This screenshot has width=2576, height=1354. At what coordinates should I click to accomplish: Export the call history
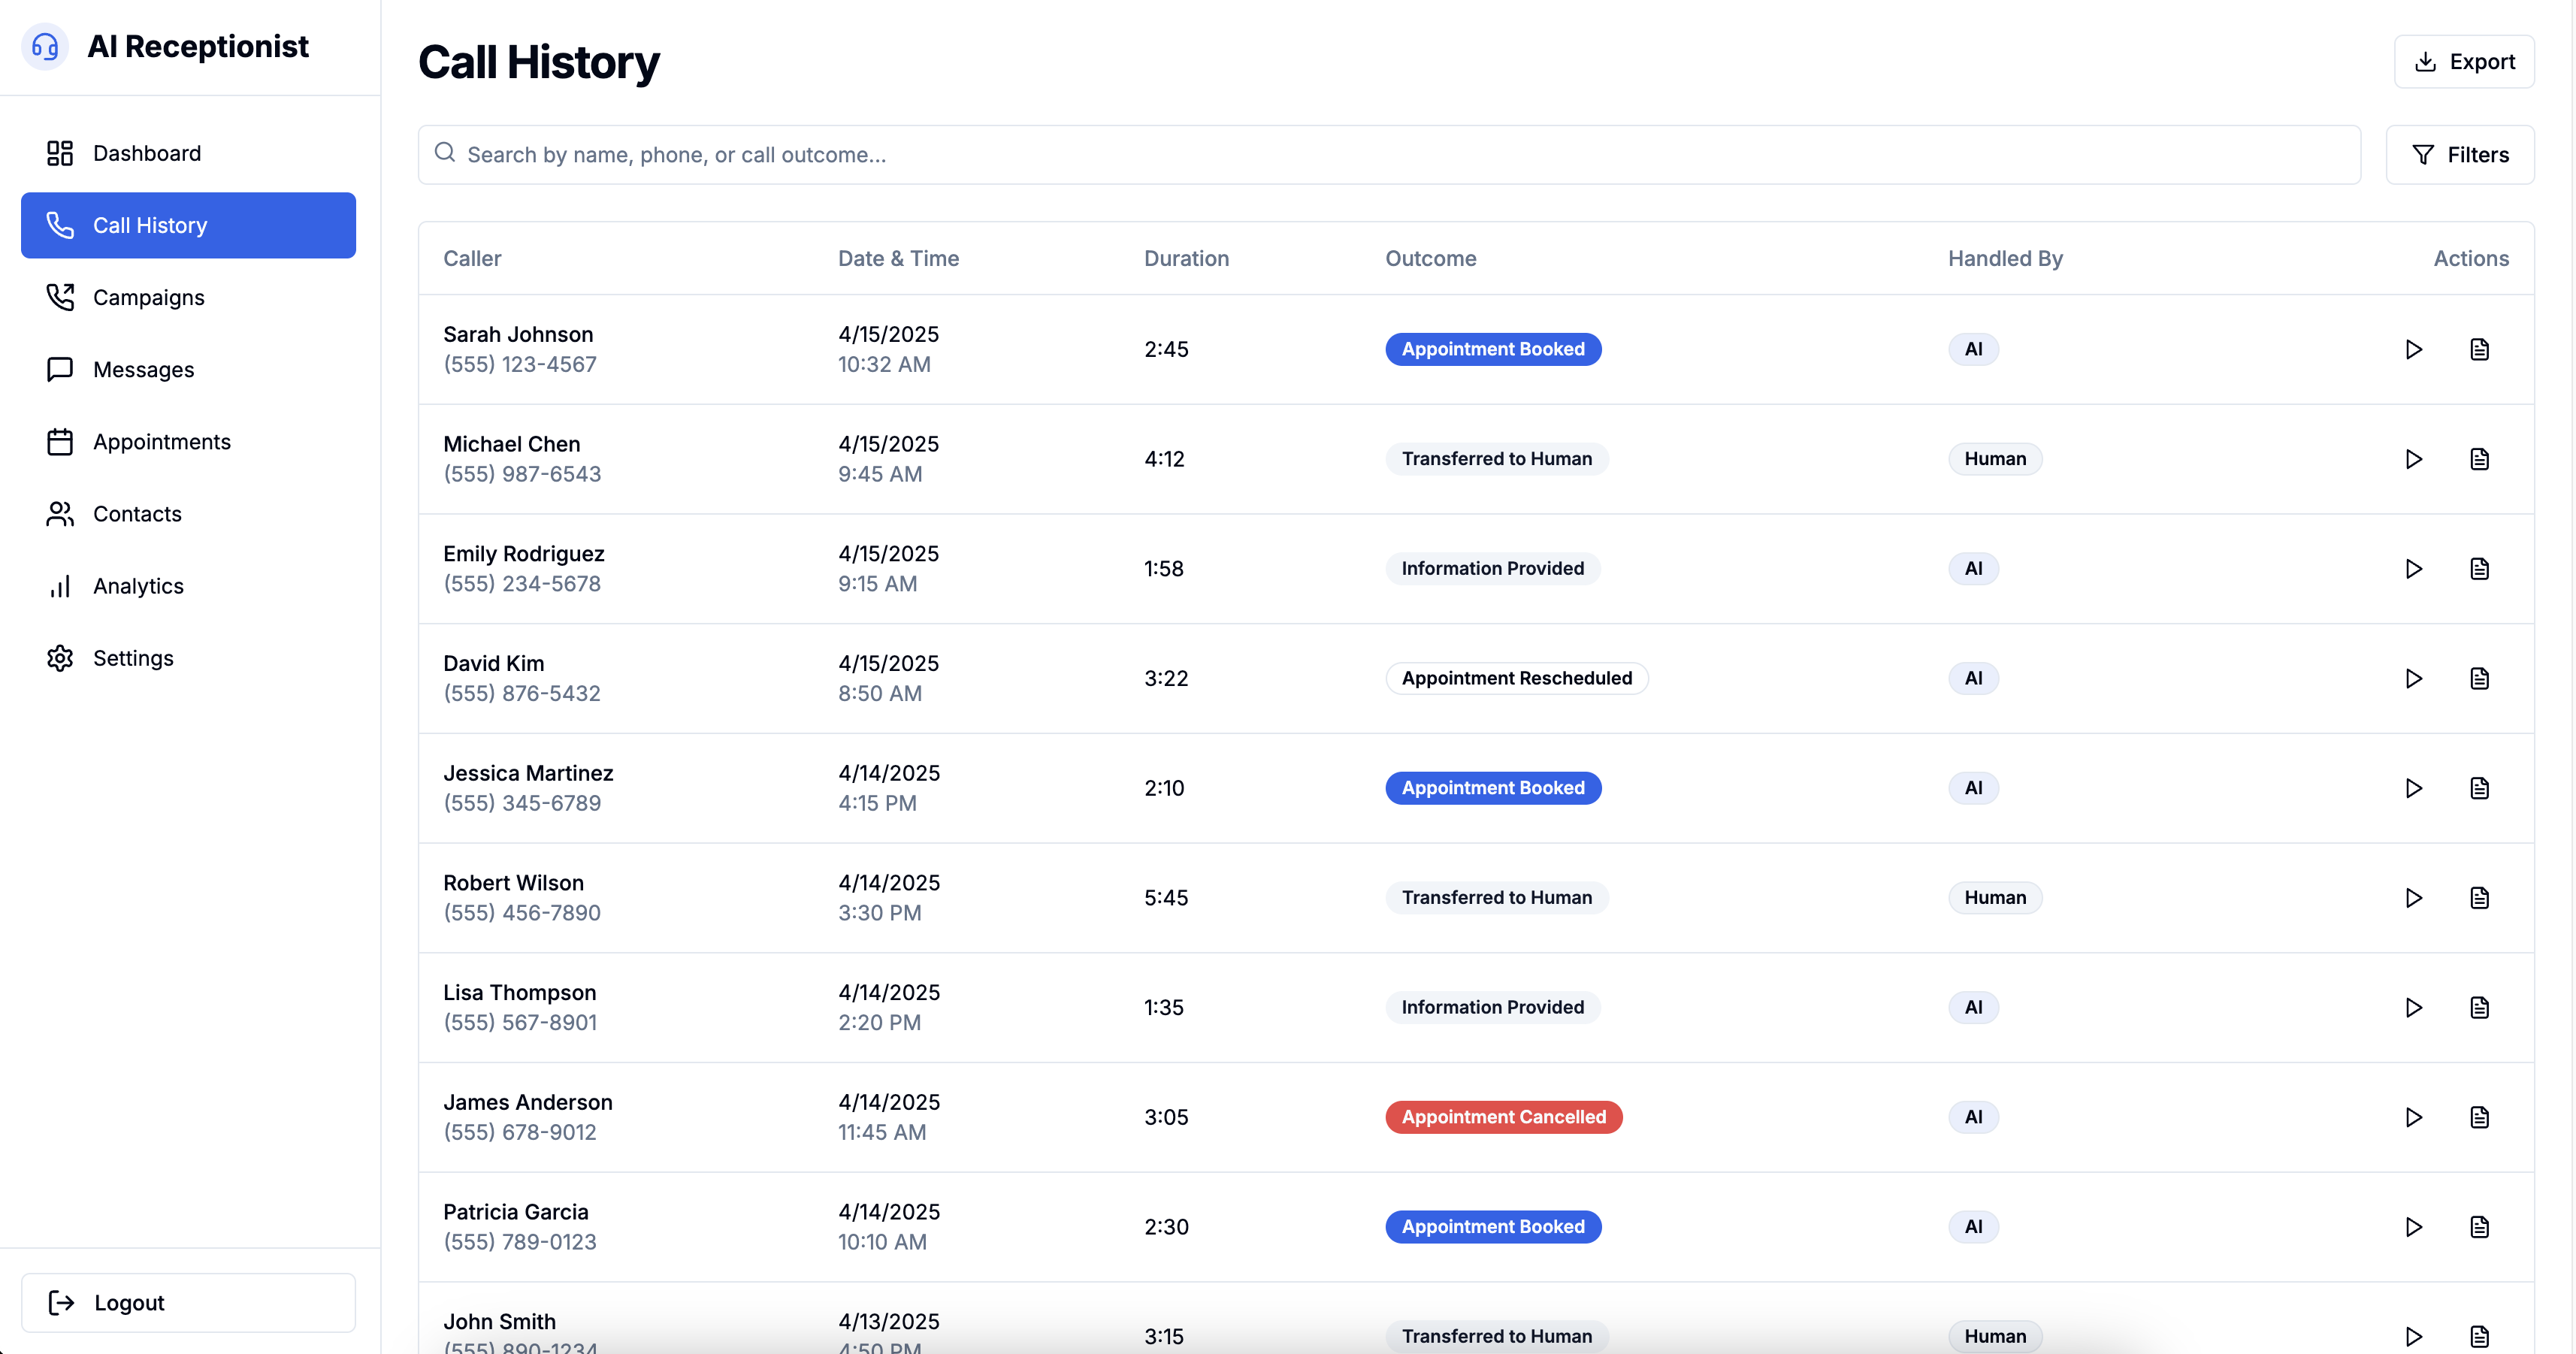tap(2464, 61)
